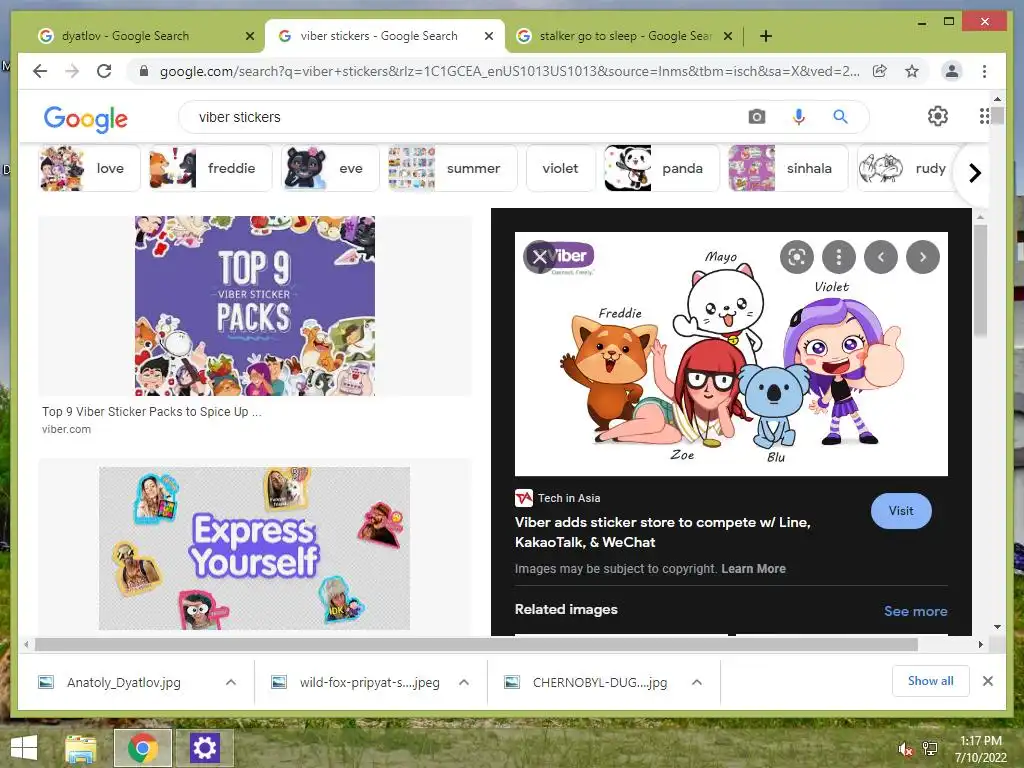The width and height of the screenshot is (1024, 768).
Task: Submit search with magnifier icon
Action: tap(840, 117)
